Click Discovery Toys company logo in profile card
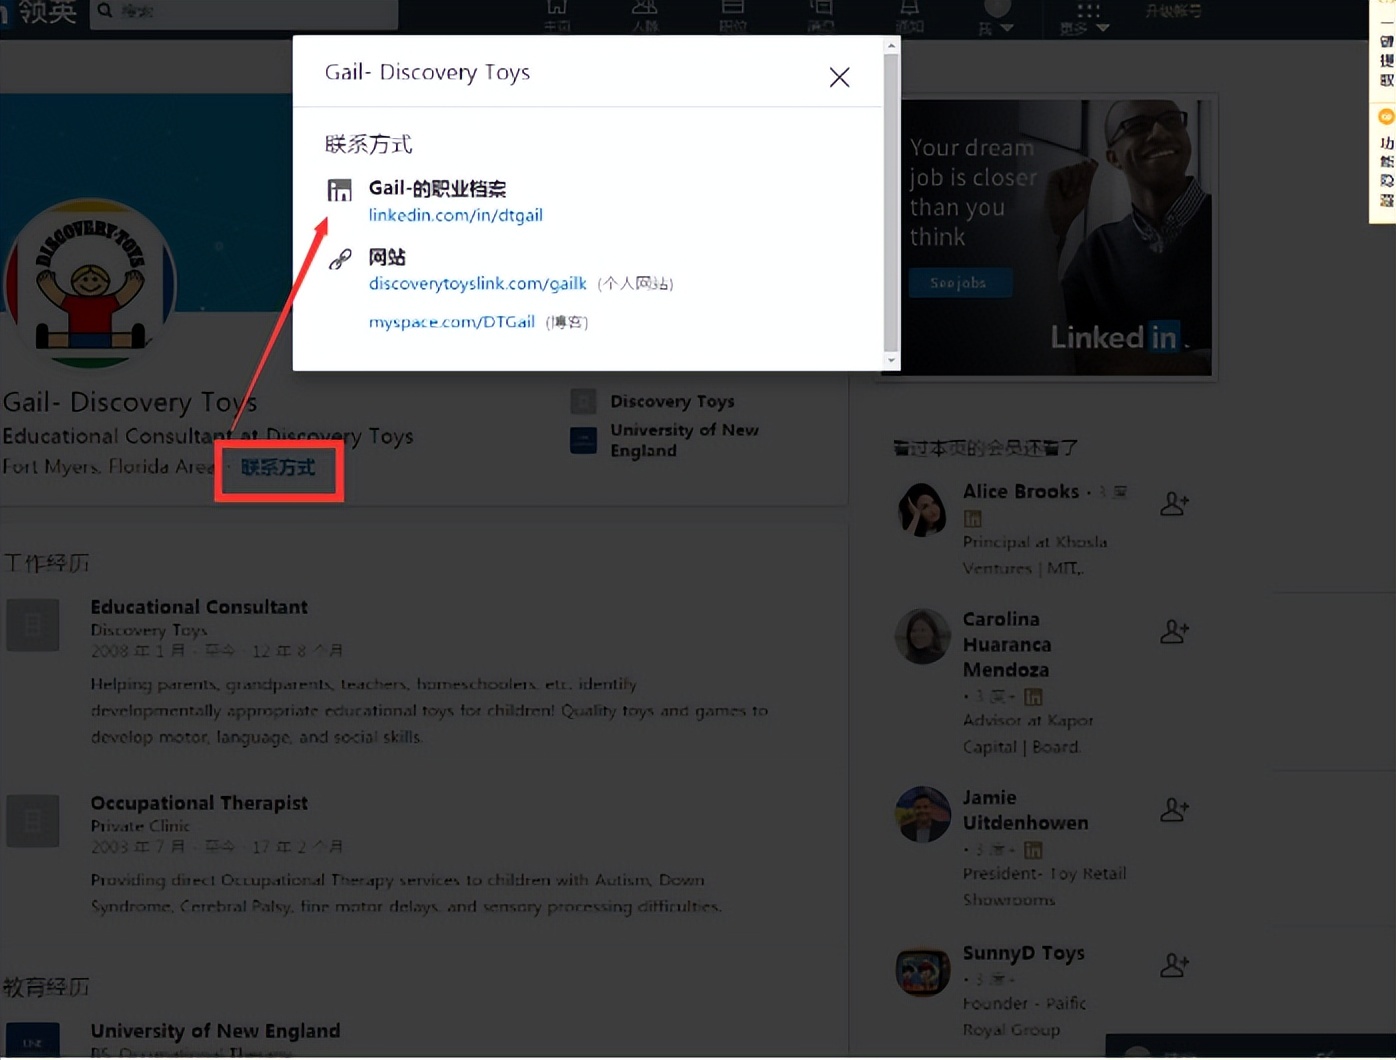Screen dimensions: 1396x1060 [583, 401]
